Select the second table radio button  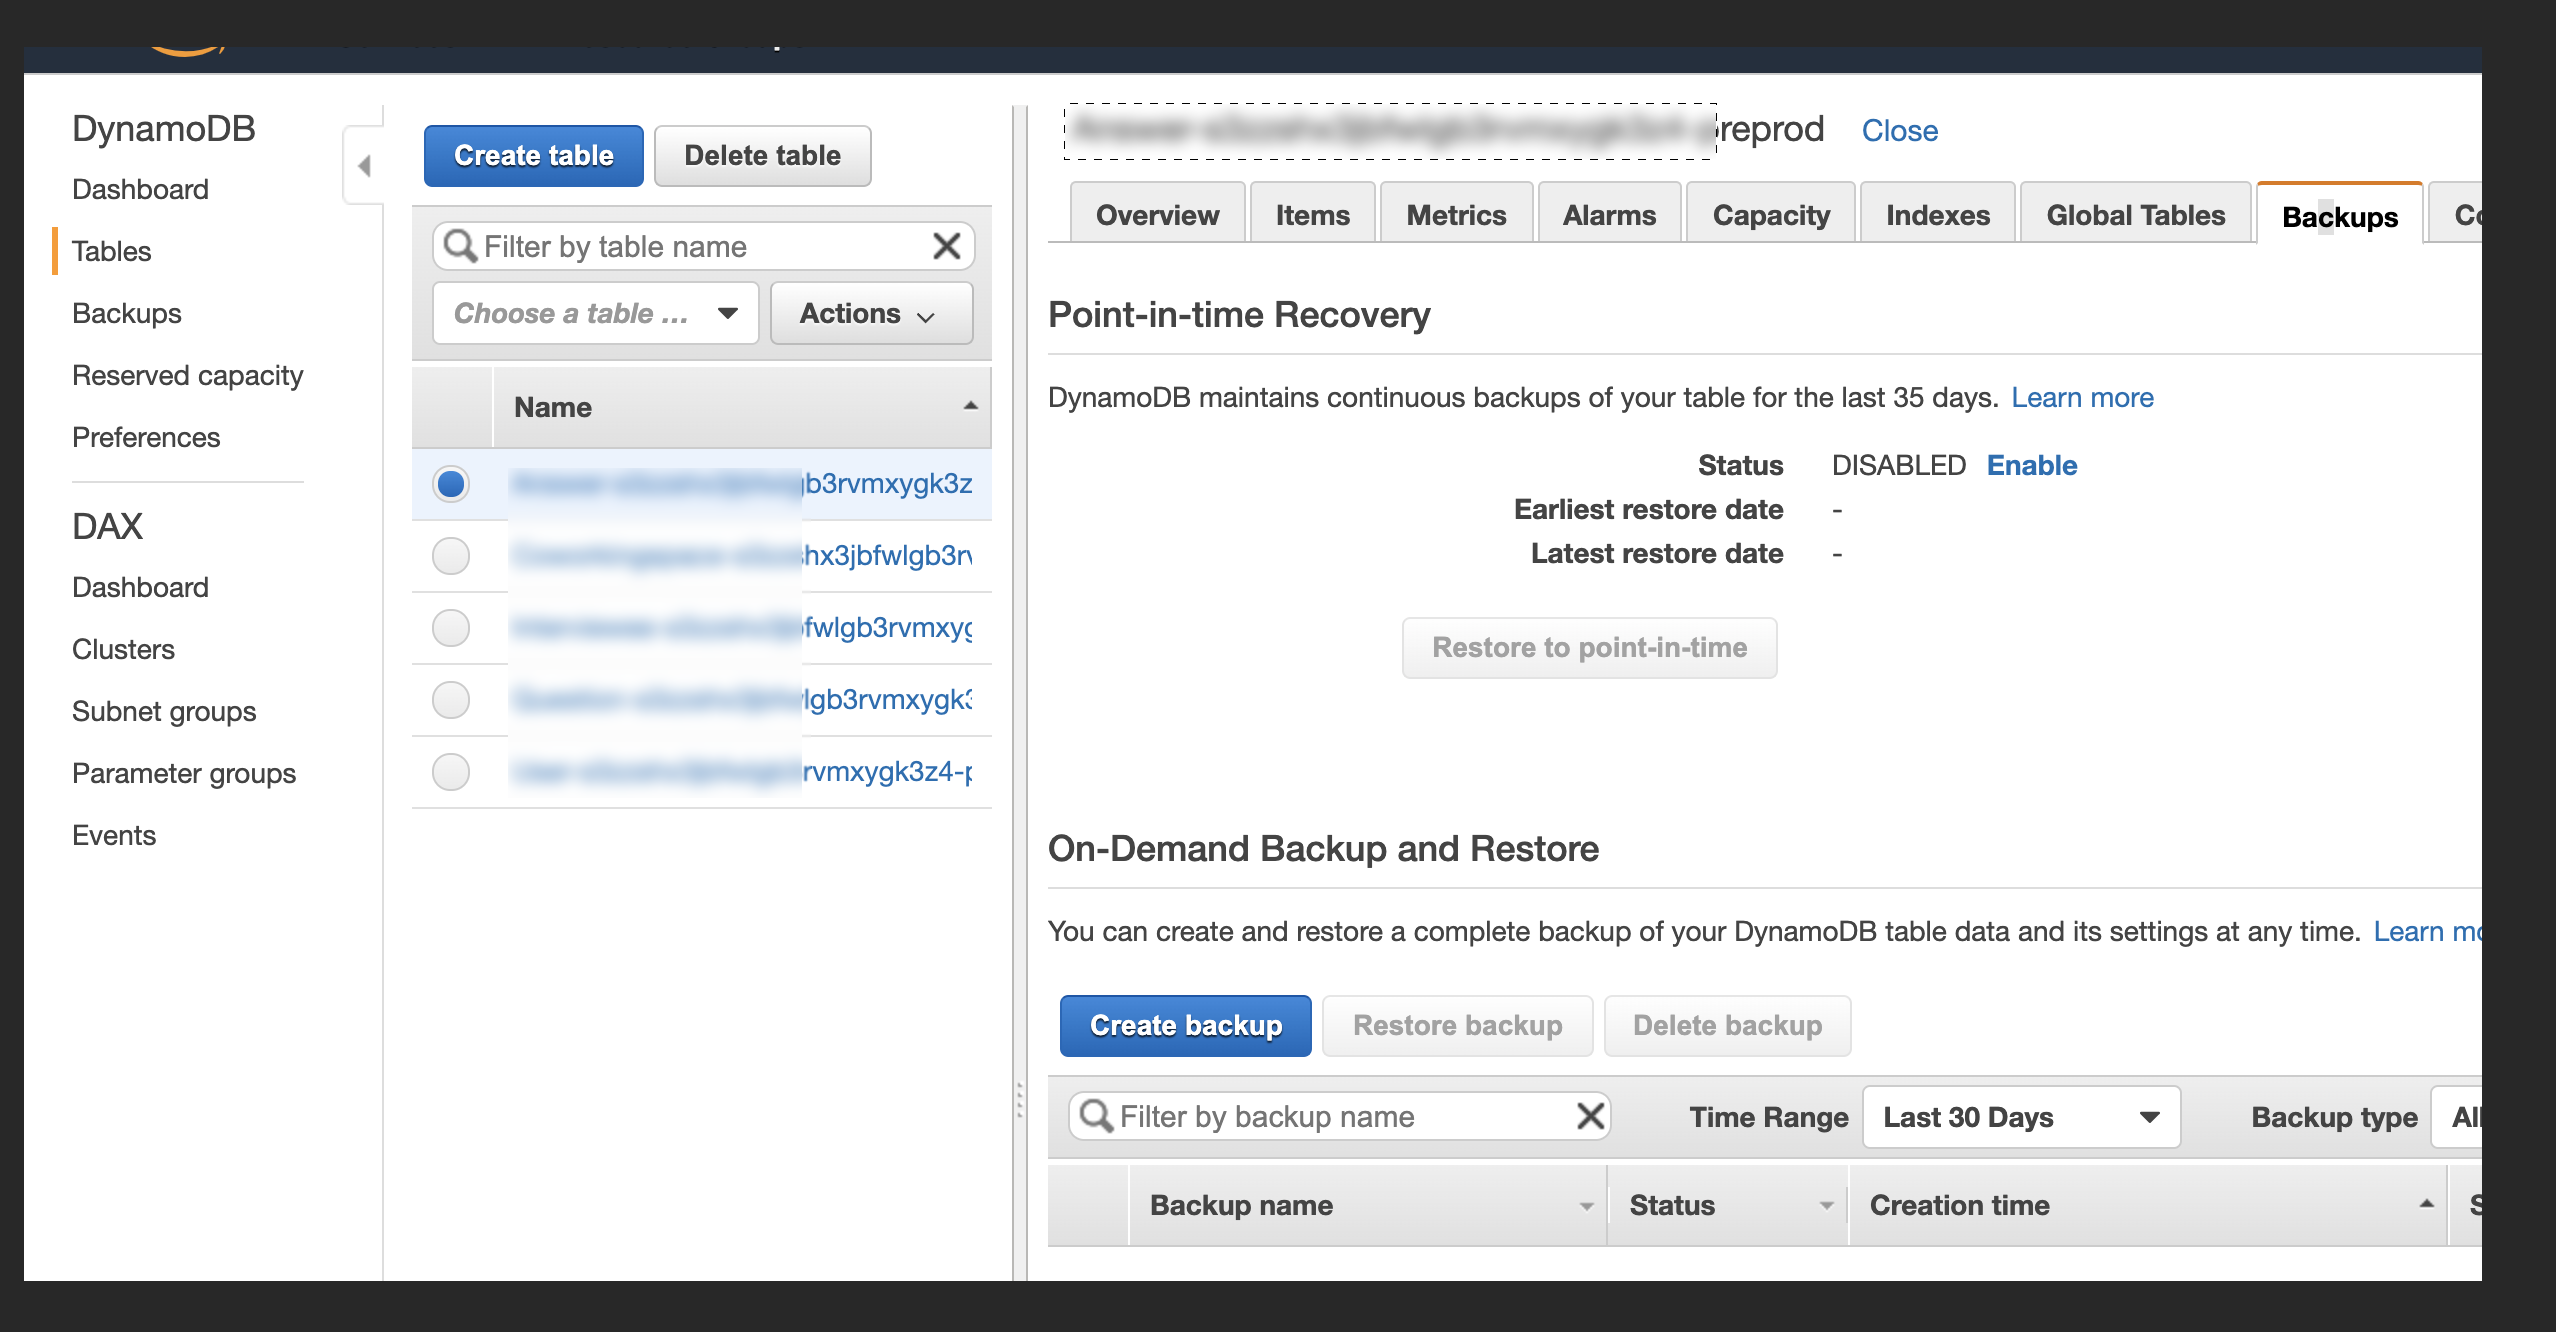[x=451, y=556]
